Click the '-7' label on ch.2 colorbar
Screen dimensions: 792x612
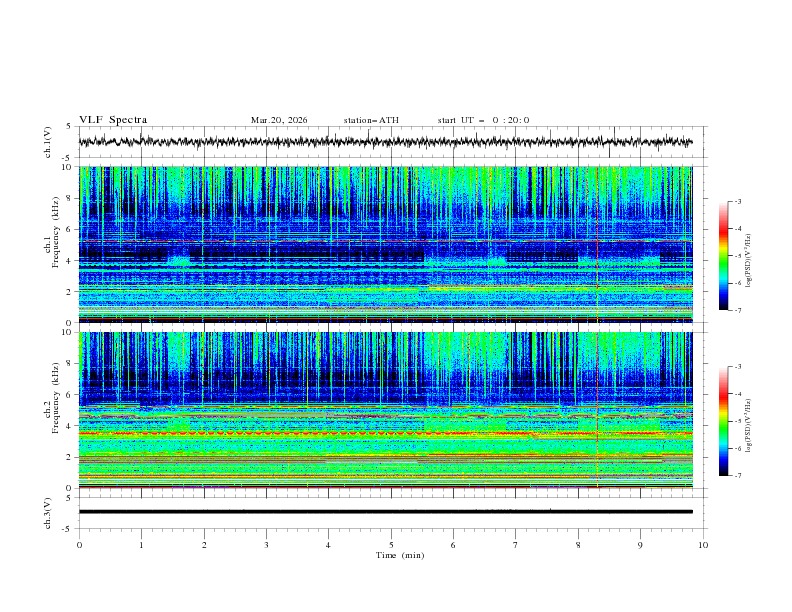[738, 476]
